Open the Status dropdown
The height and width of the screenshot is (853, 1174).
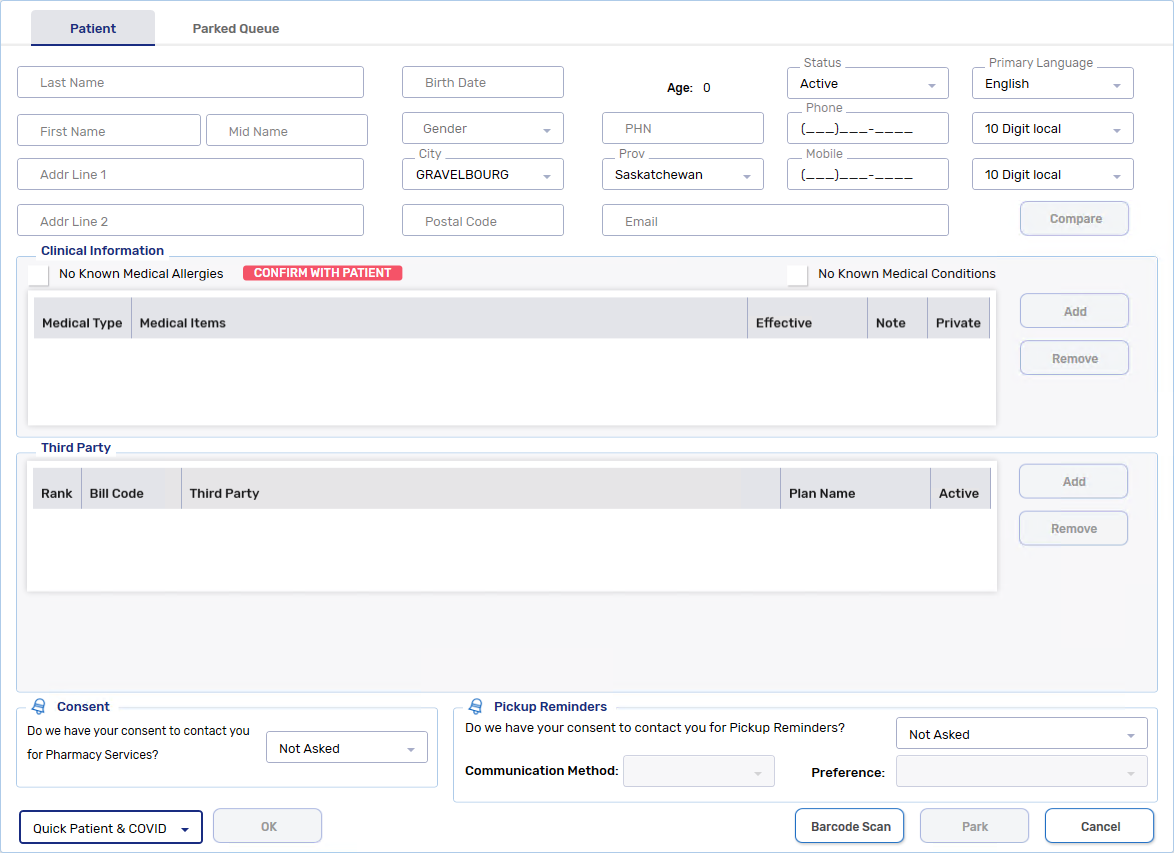pyautogui.click(x=932, y=83)
